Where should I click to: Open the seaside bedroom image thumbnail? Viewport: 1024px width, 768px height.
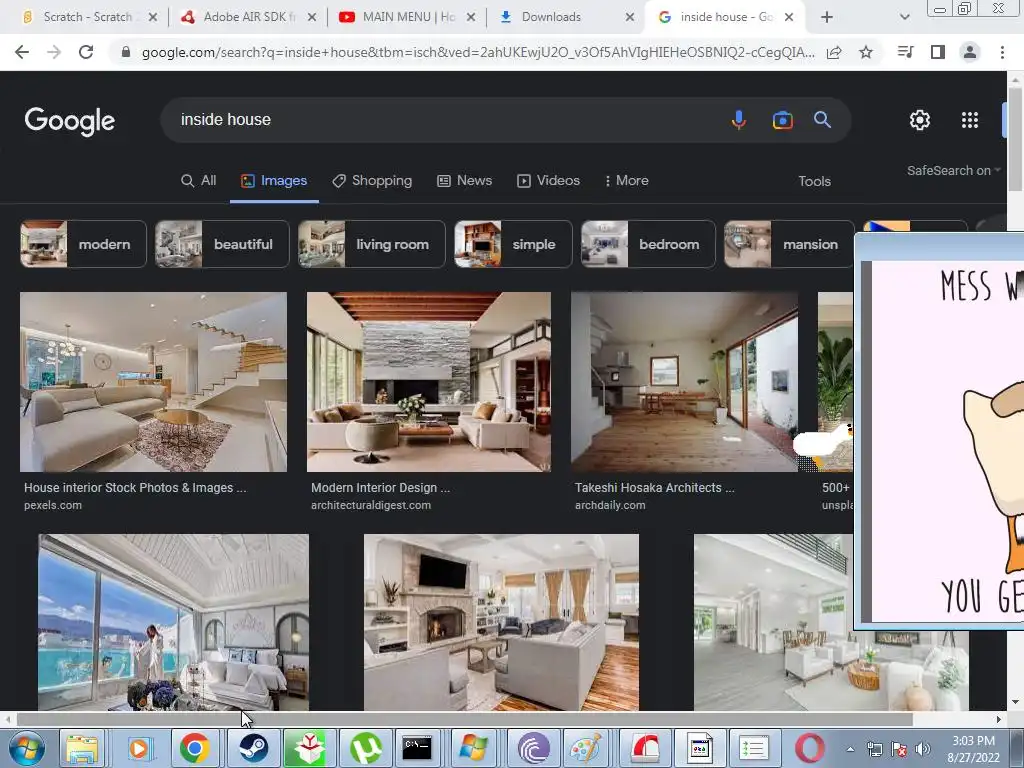[x=174, y=622]
